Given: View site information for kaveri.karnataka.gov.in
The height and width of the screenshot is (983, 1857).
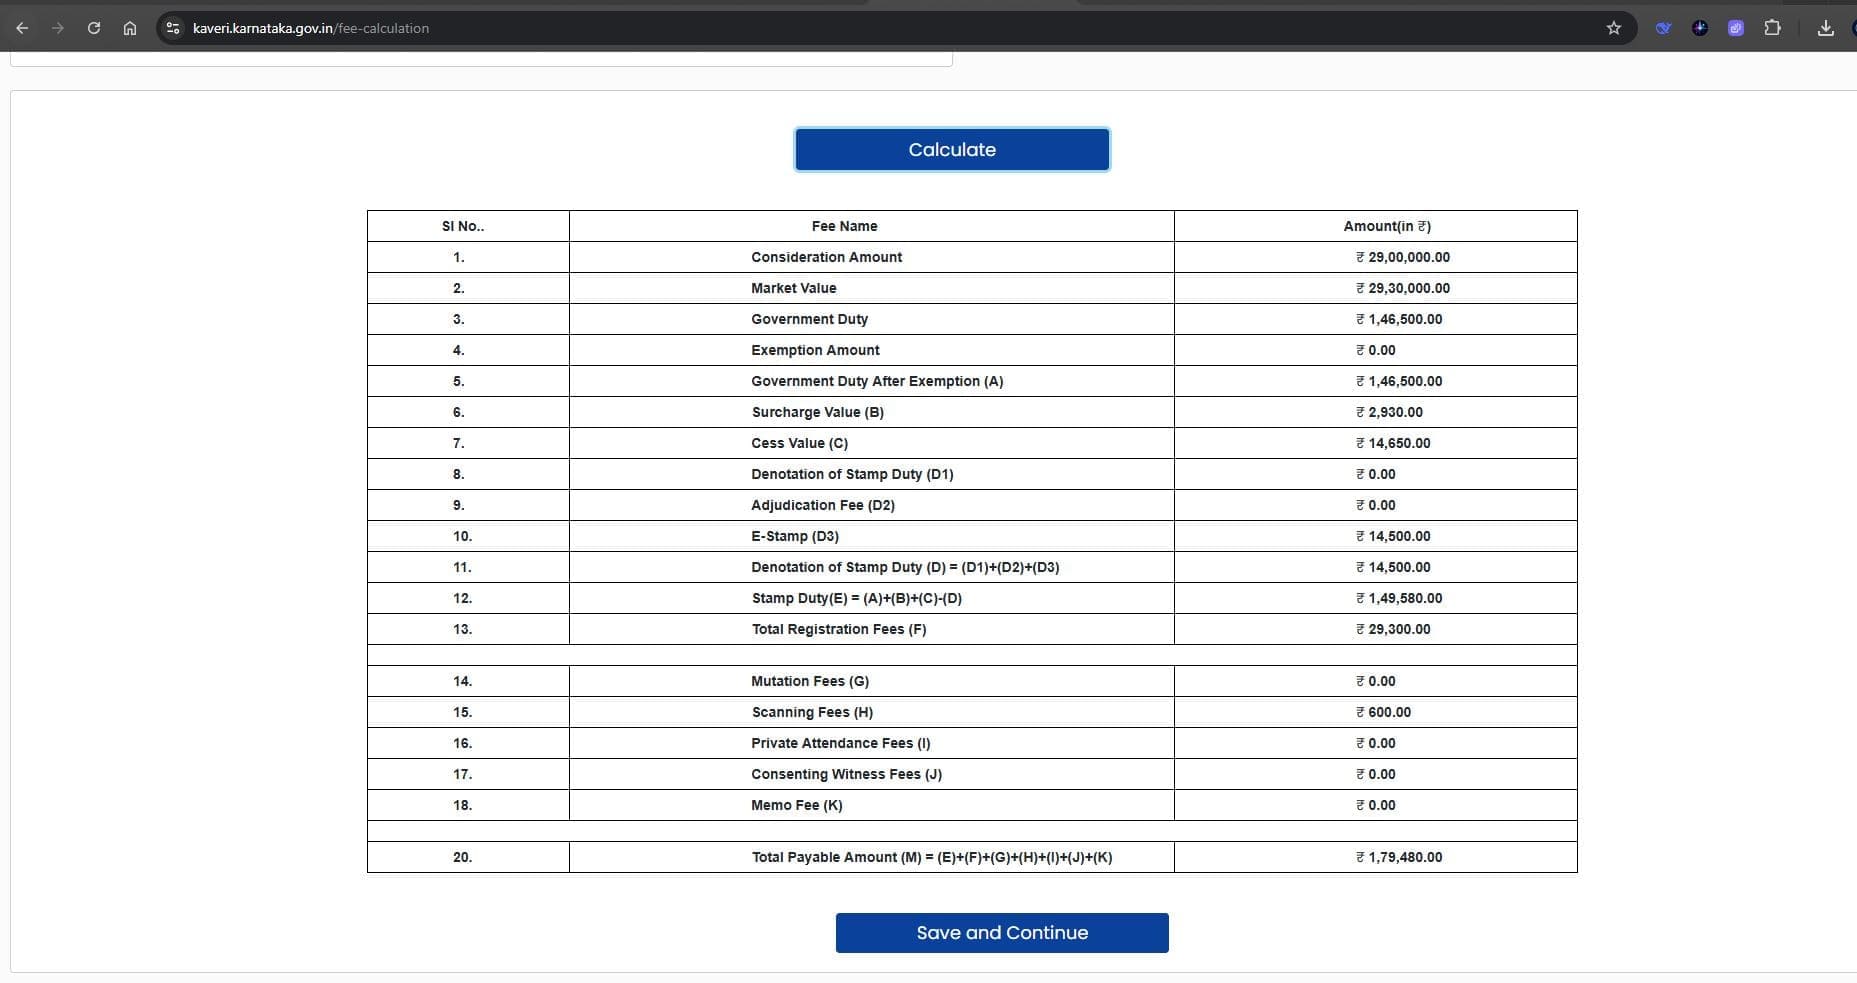Looking at the screenshot, I should (173, 28).
